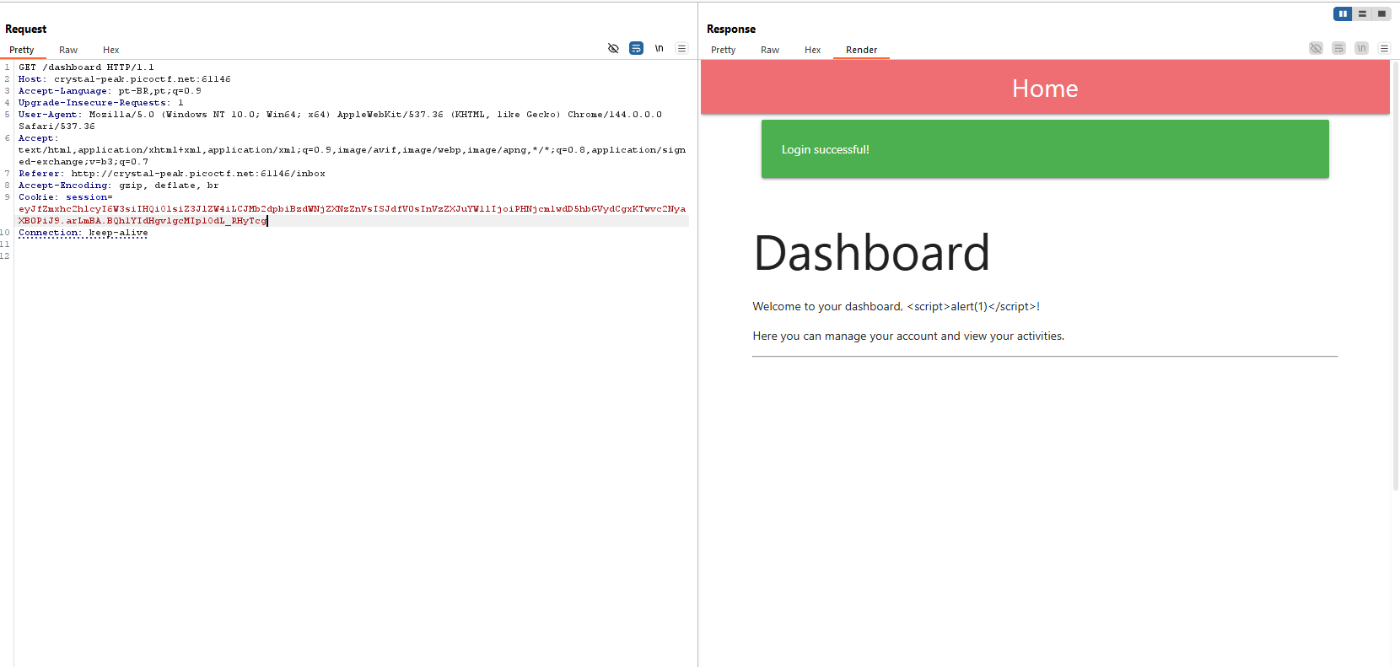Switch Response view to Hex tab
The width and height of the screenshot is (1400, 667).
(x=813, y=50)
